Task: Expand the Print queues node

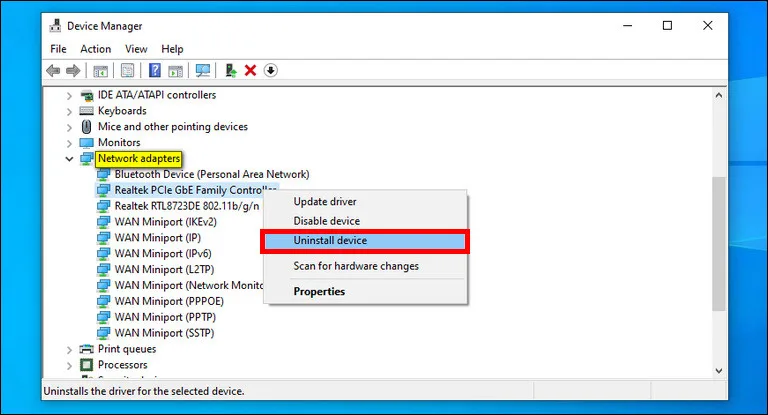Action: (x=69, y=350)
